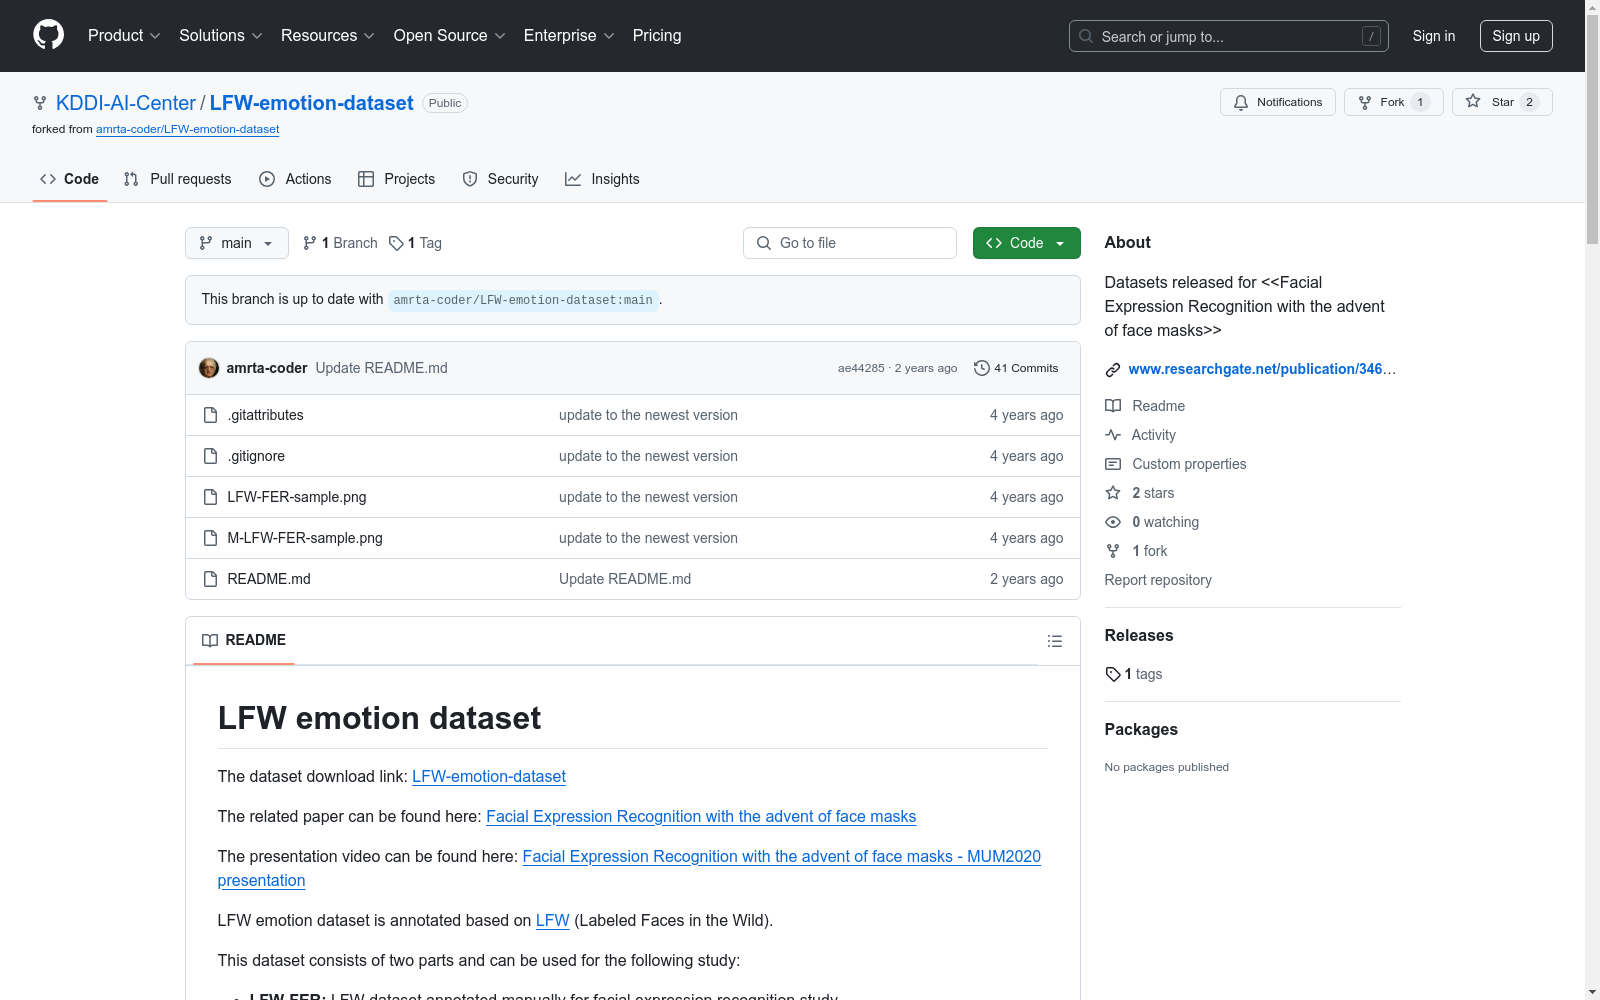Open the GitHub home logo
Image resolution: width=1600 pixels, height=1000 pixels.
48,35
